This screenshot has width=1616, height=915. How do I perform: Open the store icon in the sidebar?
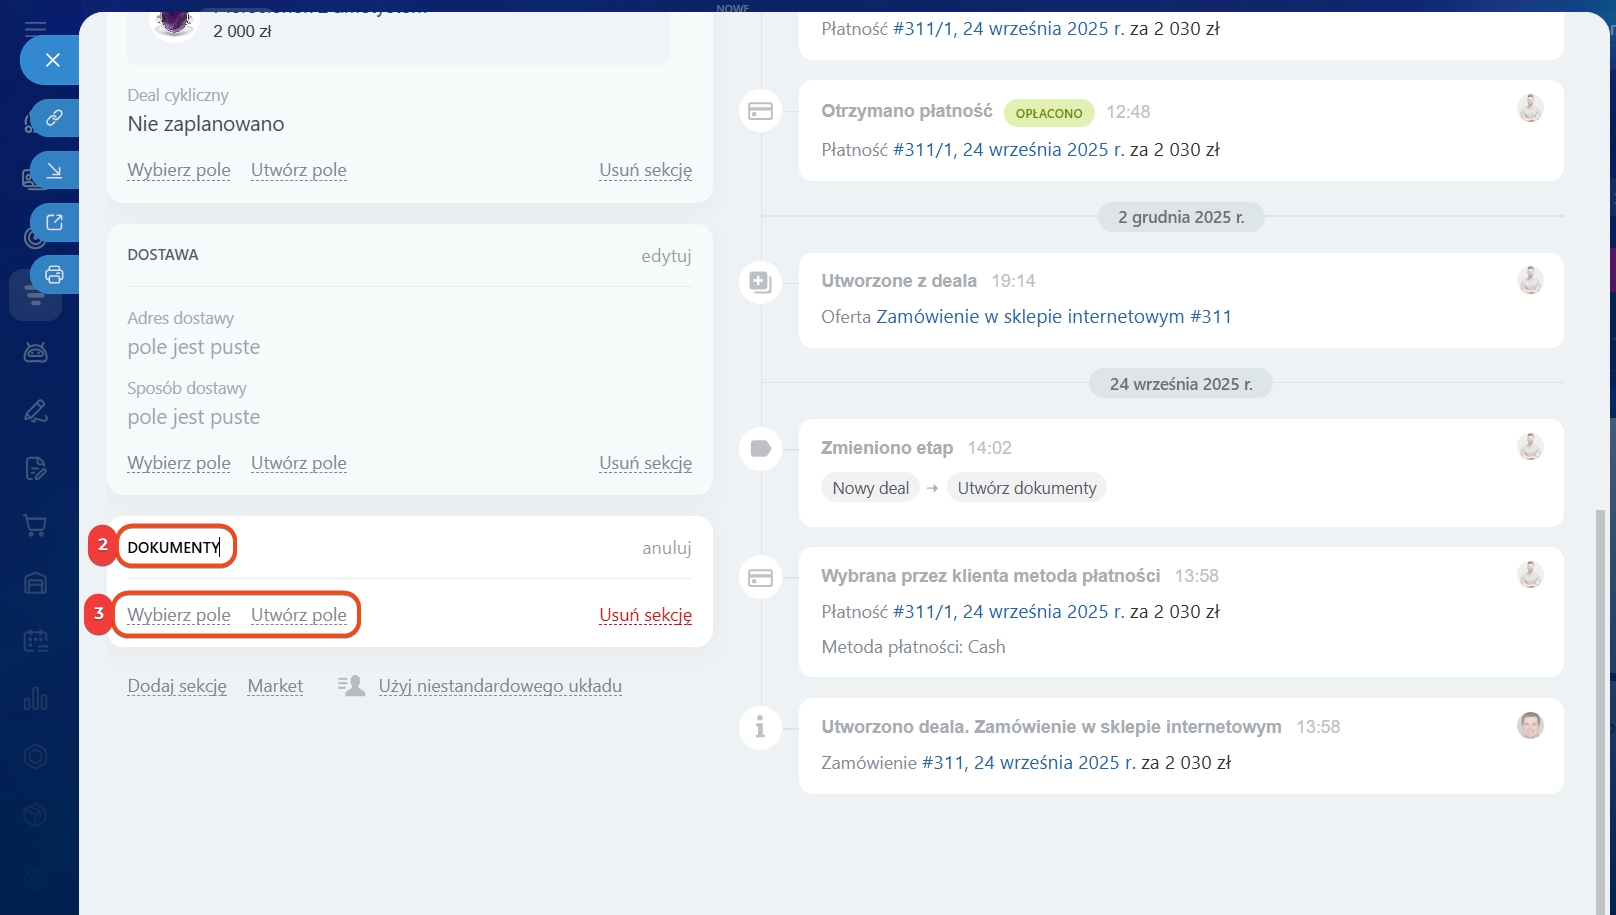pyautogui.click(x=35, y=583)
